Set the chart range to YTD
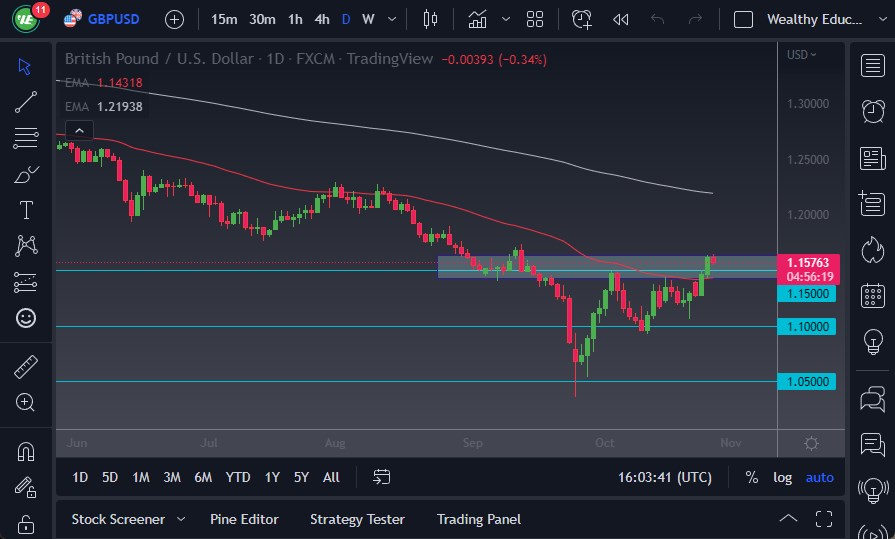Image resolution: width=895 pixels, height=539 pixels. pyautogui.click(x=238, y=477)
